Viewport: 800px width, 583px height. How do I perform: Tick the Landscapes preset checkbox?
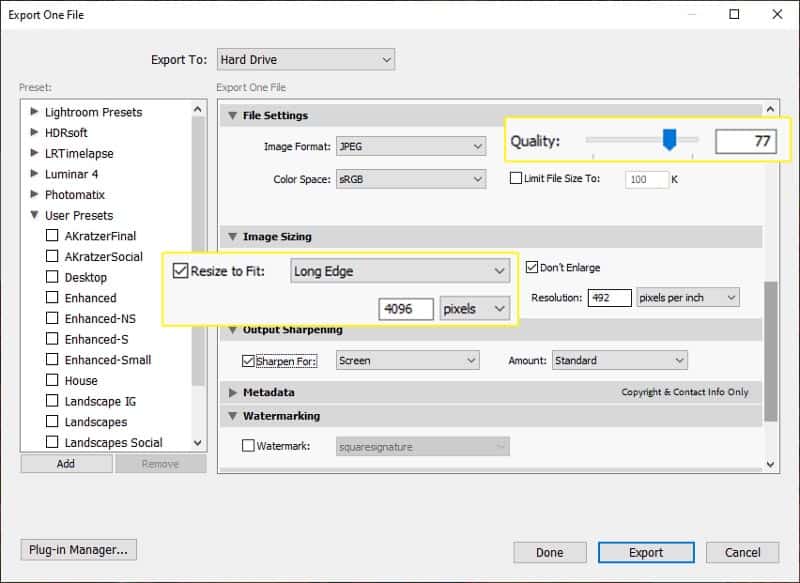(x=52, y=421)
